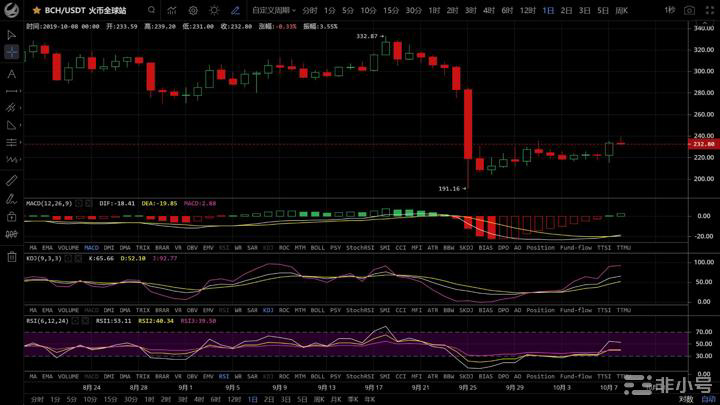Open the search magnifier beside pair name
This screenshot has width=720, height=405.
(151, 10)
